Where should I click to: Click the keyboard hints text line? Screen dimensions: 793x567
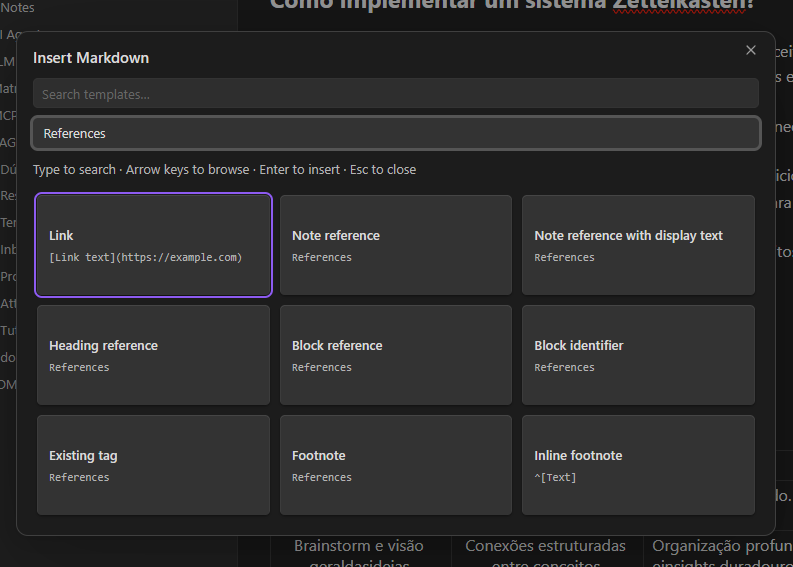pos(225,170)
